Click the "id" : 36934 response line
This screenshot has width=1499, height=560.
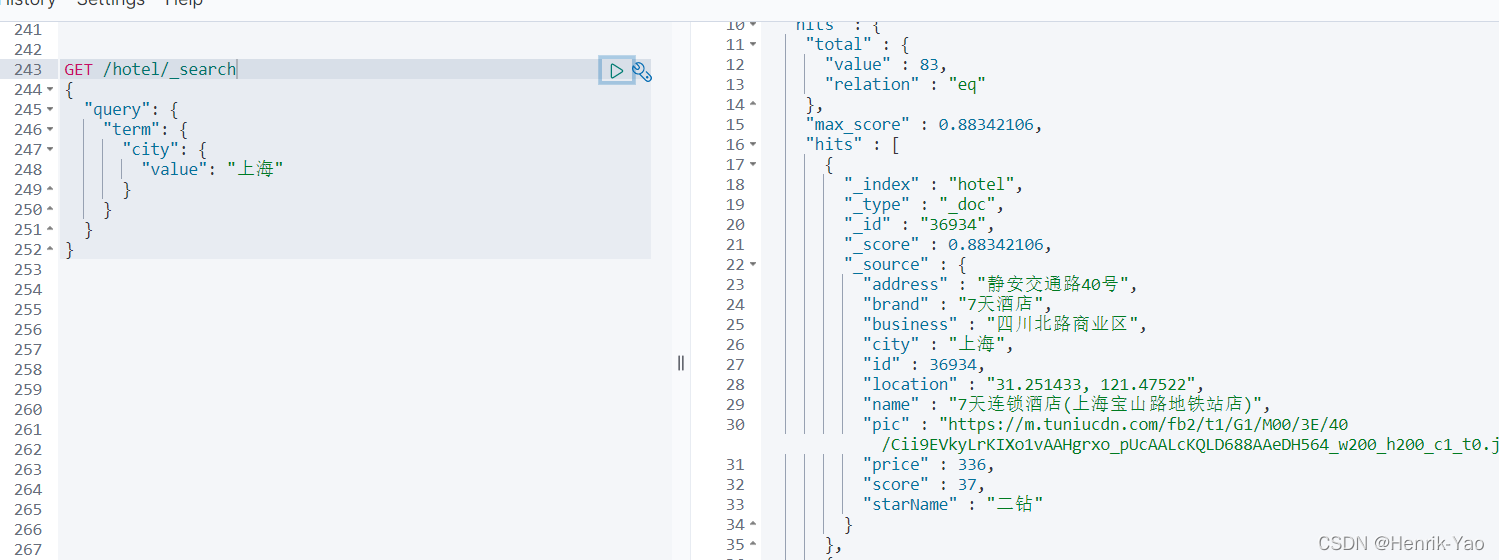tap(923, 364)
